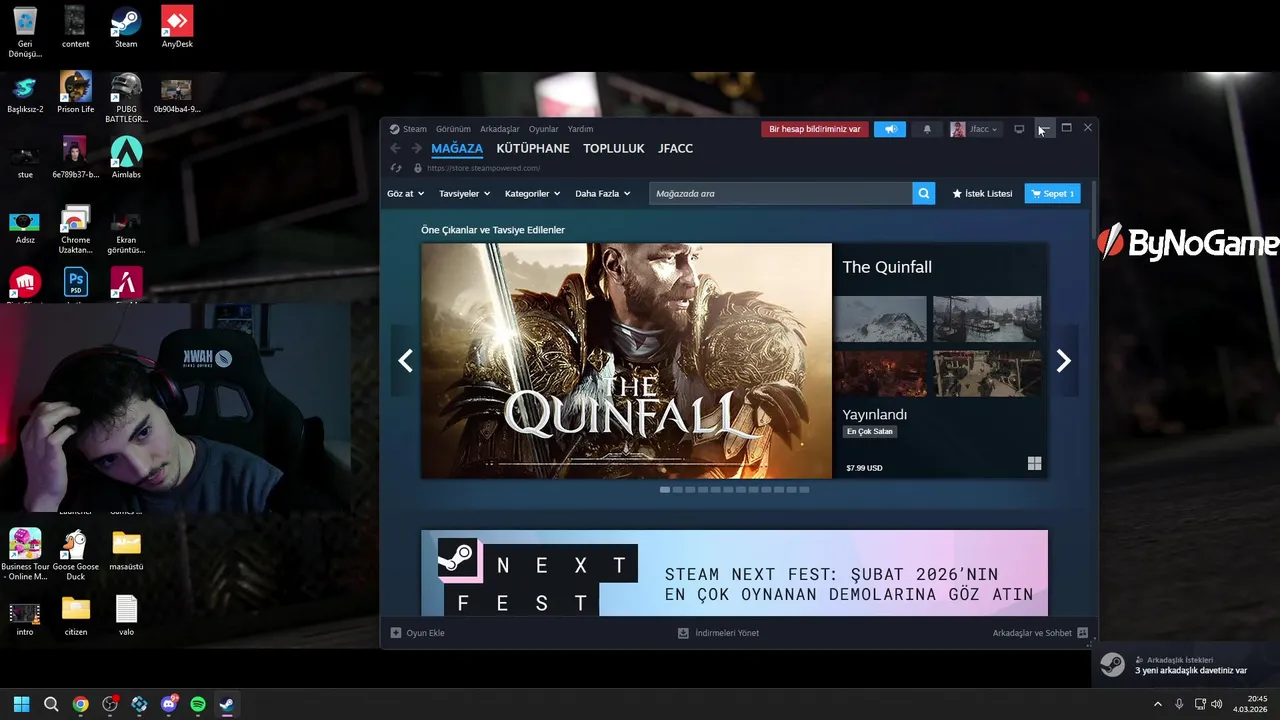Image resolution: width=1280 pixels, height=720 pixels.
Task: Click the 'En Çok Satan' tag
Action: pos(870,432)
